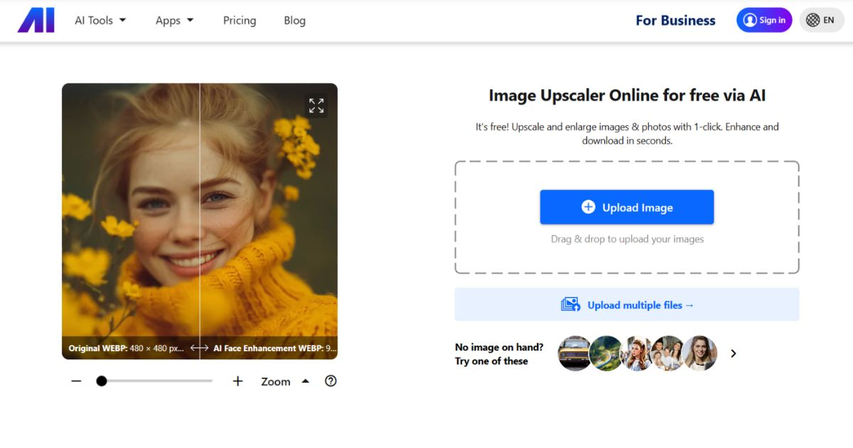Change language with the EN selector
This screenshot has width=853, height=448.
point(821,20)
